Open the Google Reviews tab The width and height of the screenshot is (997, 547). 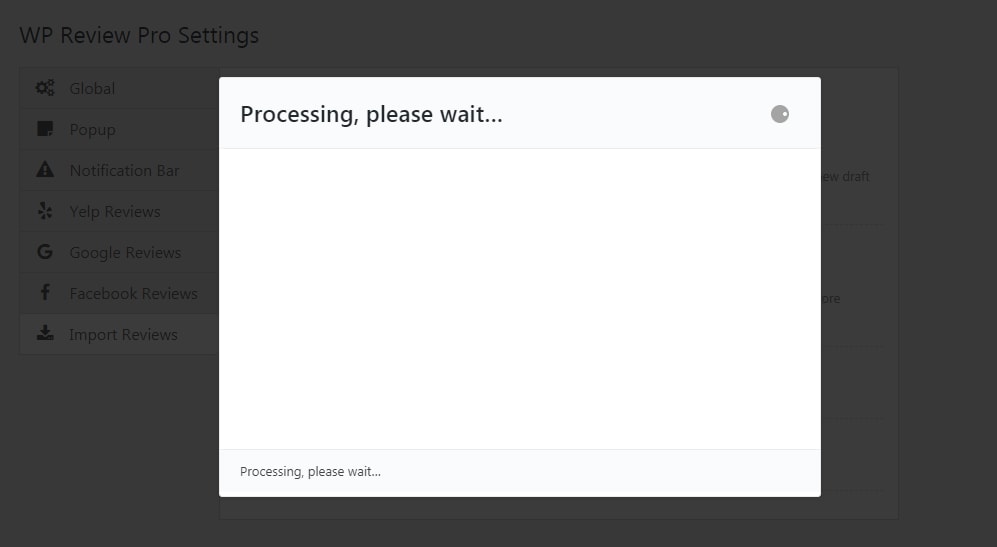tap(125, 252)
